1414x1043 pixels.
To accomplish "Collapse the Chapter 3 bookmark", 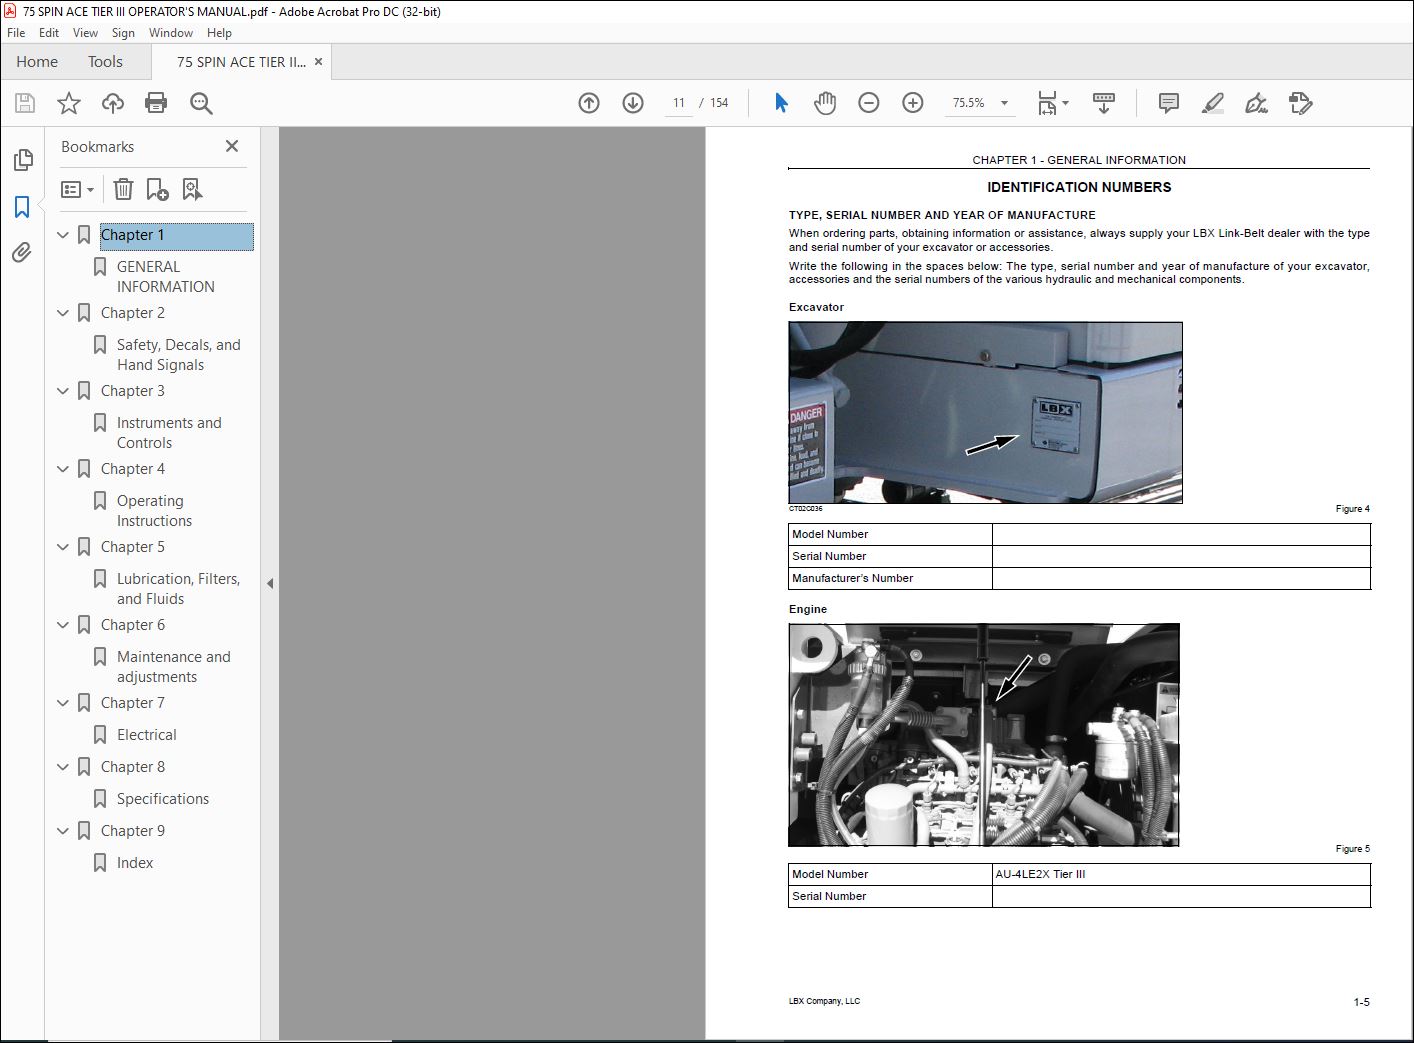I will point(63,391).
